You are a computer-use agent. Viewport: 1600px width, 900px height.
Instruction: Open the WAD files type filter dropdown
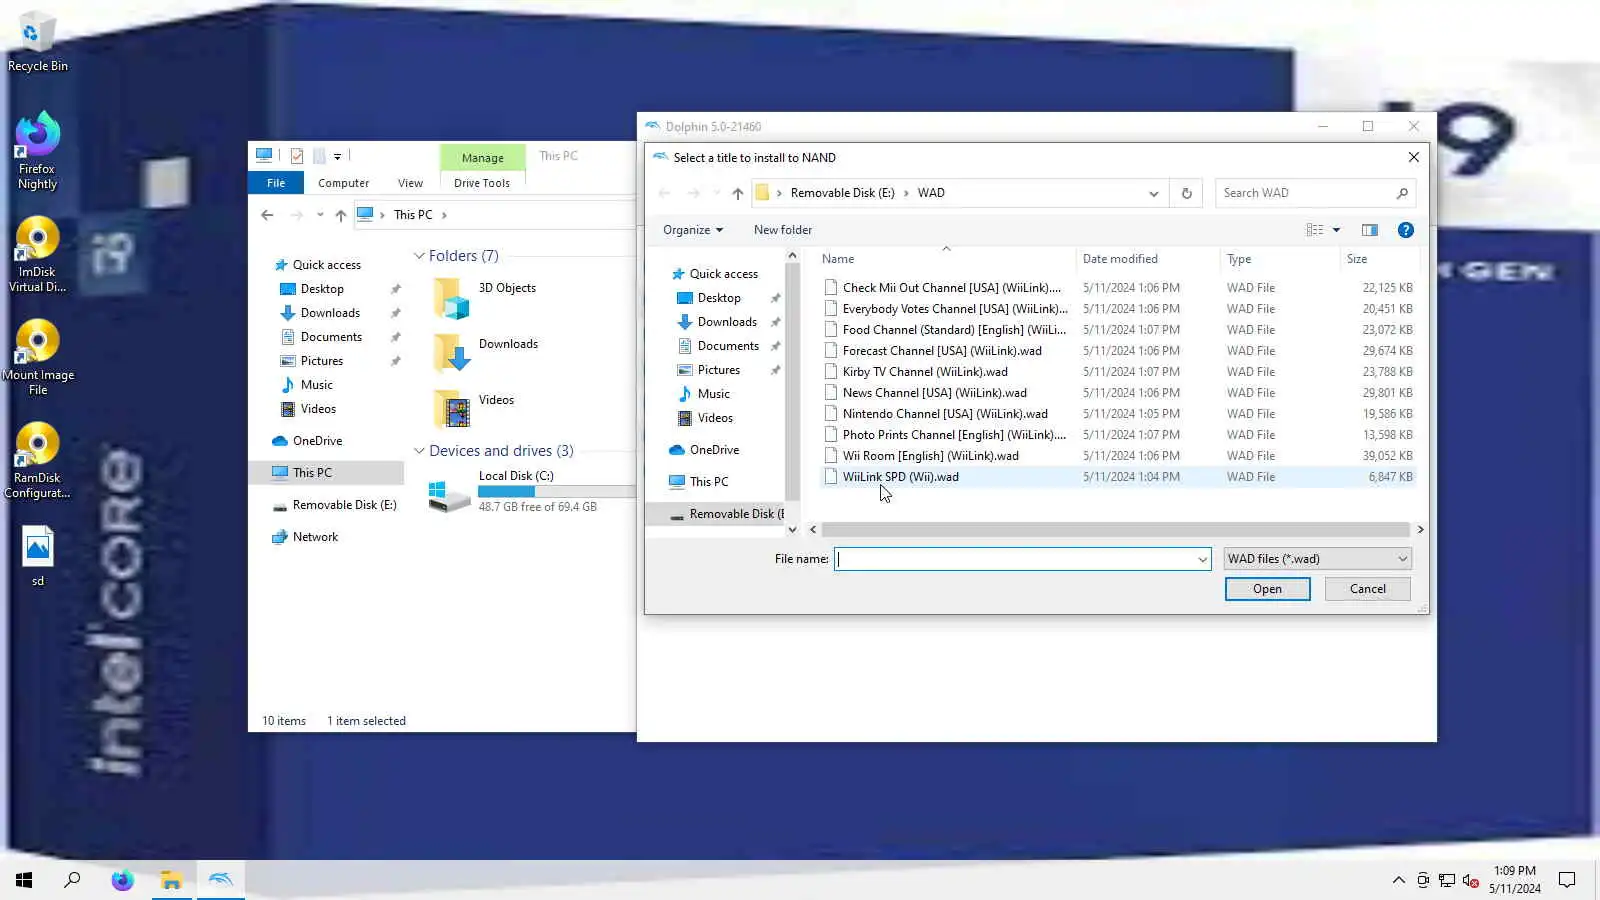pos(1317,559)
